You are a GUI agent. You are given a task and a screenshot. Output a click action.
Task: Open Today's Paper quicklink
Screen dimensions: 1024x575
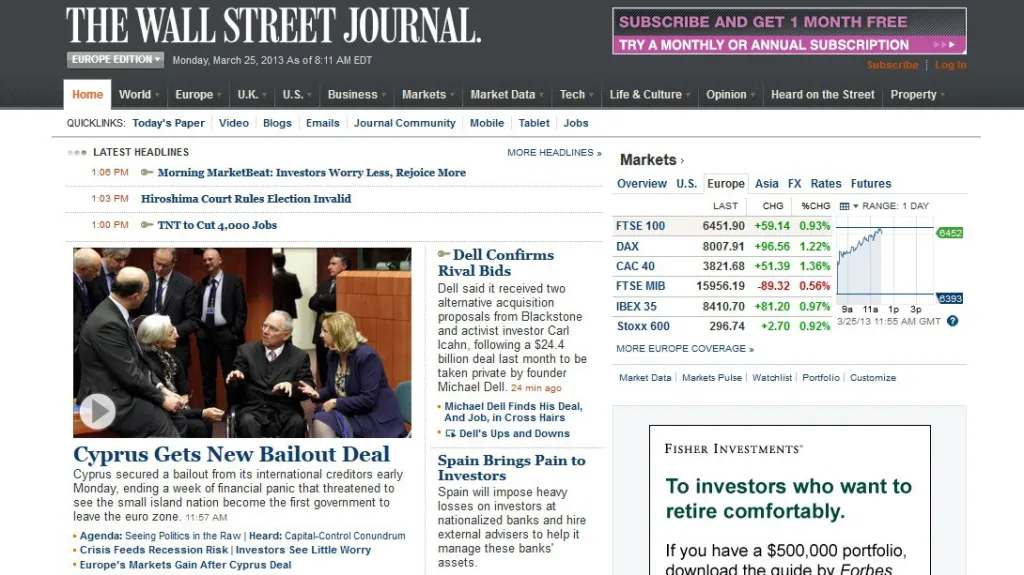(x=168, y=123)
